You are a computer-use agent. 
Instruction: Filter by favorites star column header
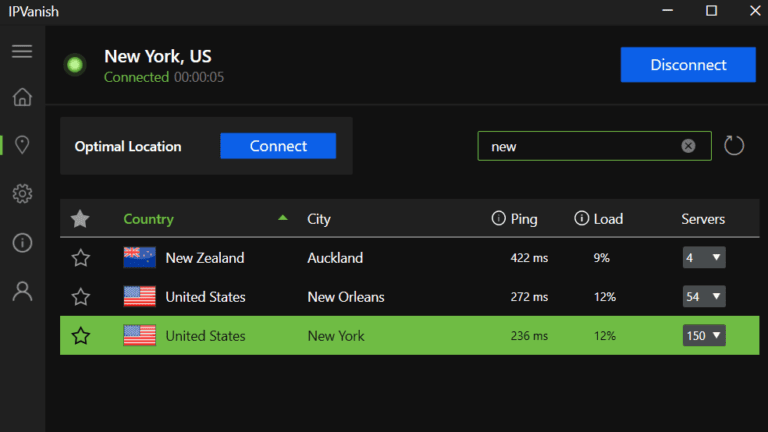pyautogui.click(x=81, y=219)
